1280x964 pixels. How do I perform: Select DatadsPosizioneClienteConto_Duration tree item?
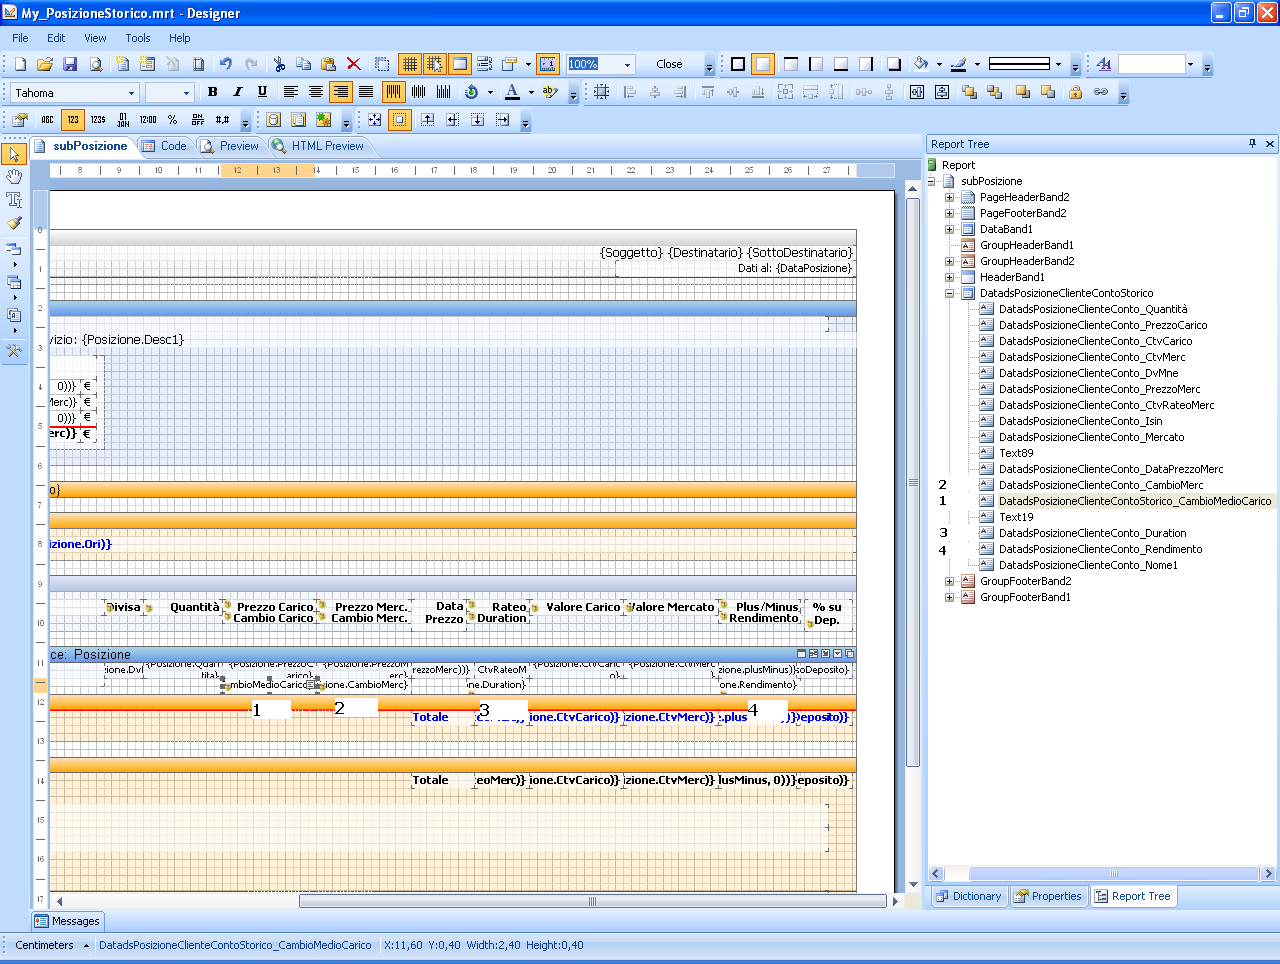1092,533
